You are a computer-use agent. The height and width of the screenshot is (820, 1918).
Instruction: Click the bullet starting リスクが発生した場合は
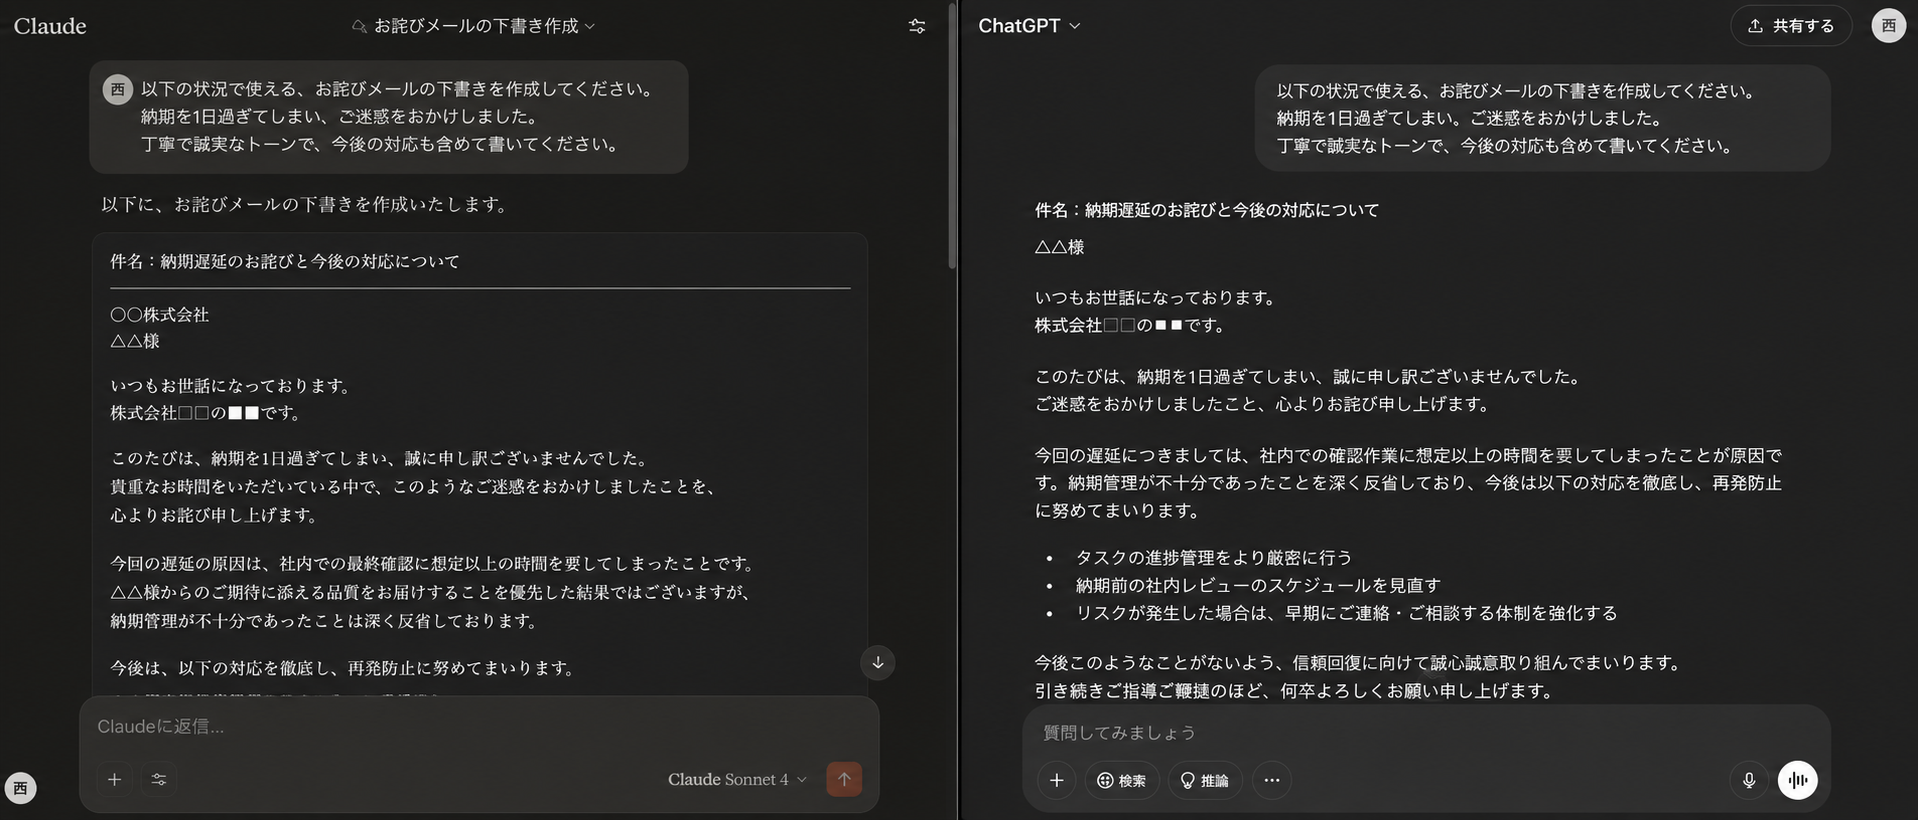[x=1346, y=613]
